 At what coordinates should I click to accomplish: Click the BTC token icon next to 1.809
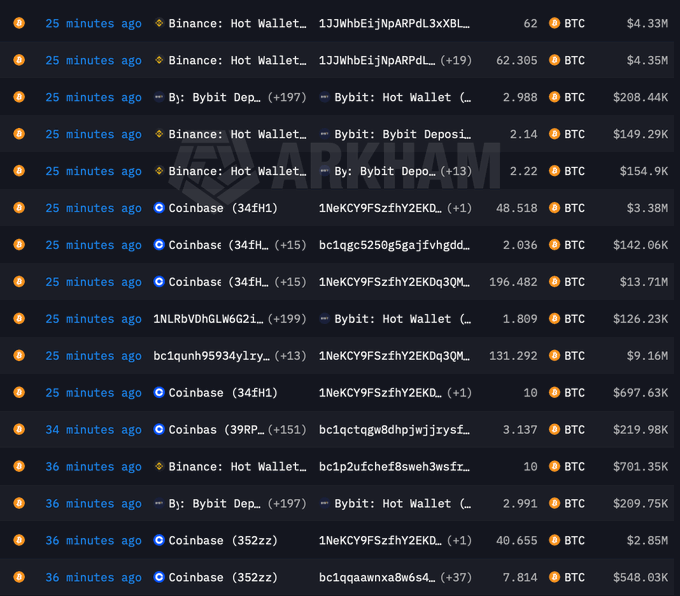pos(554,318)
